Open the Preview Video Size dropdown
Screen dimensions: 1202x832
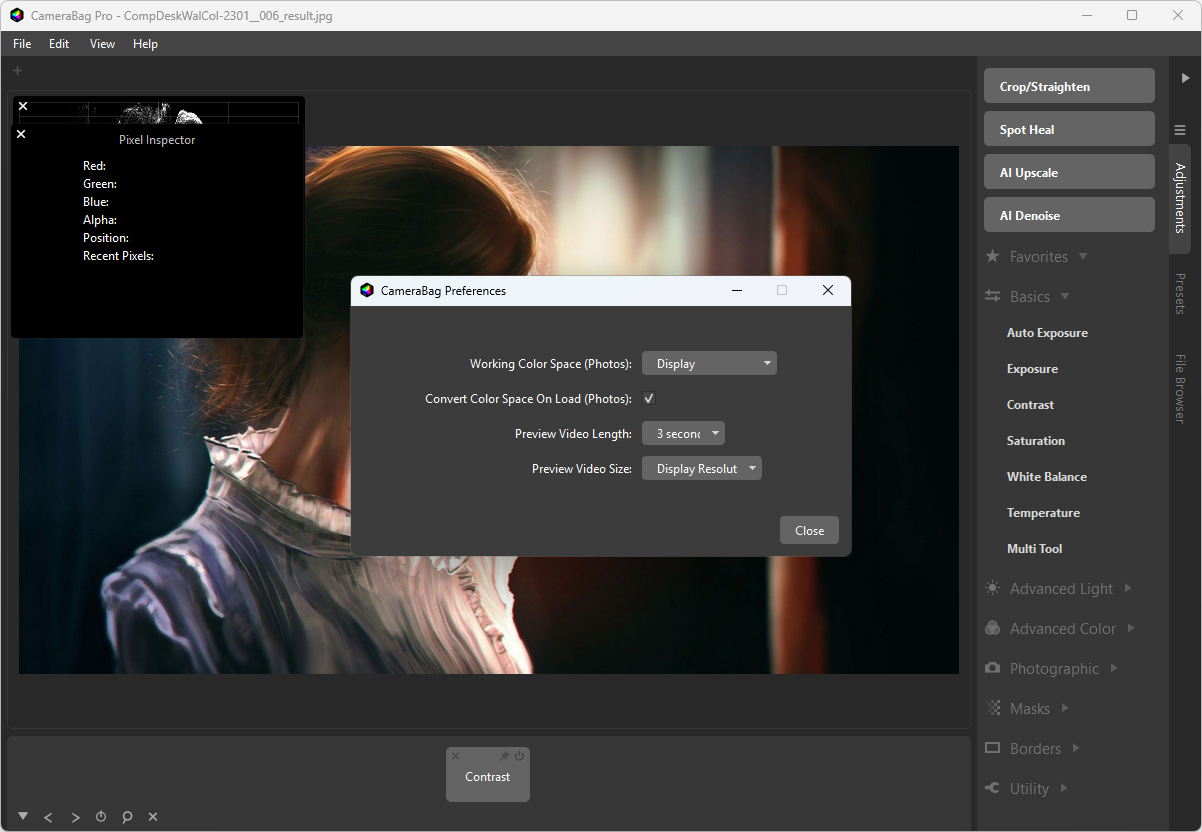[x=702, y=468]
